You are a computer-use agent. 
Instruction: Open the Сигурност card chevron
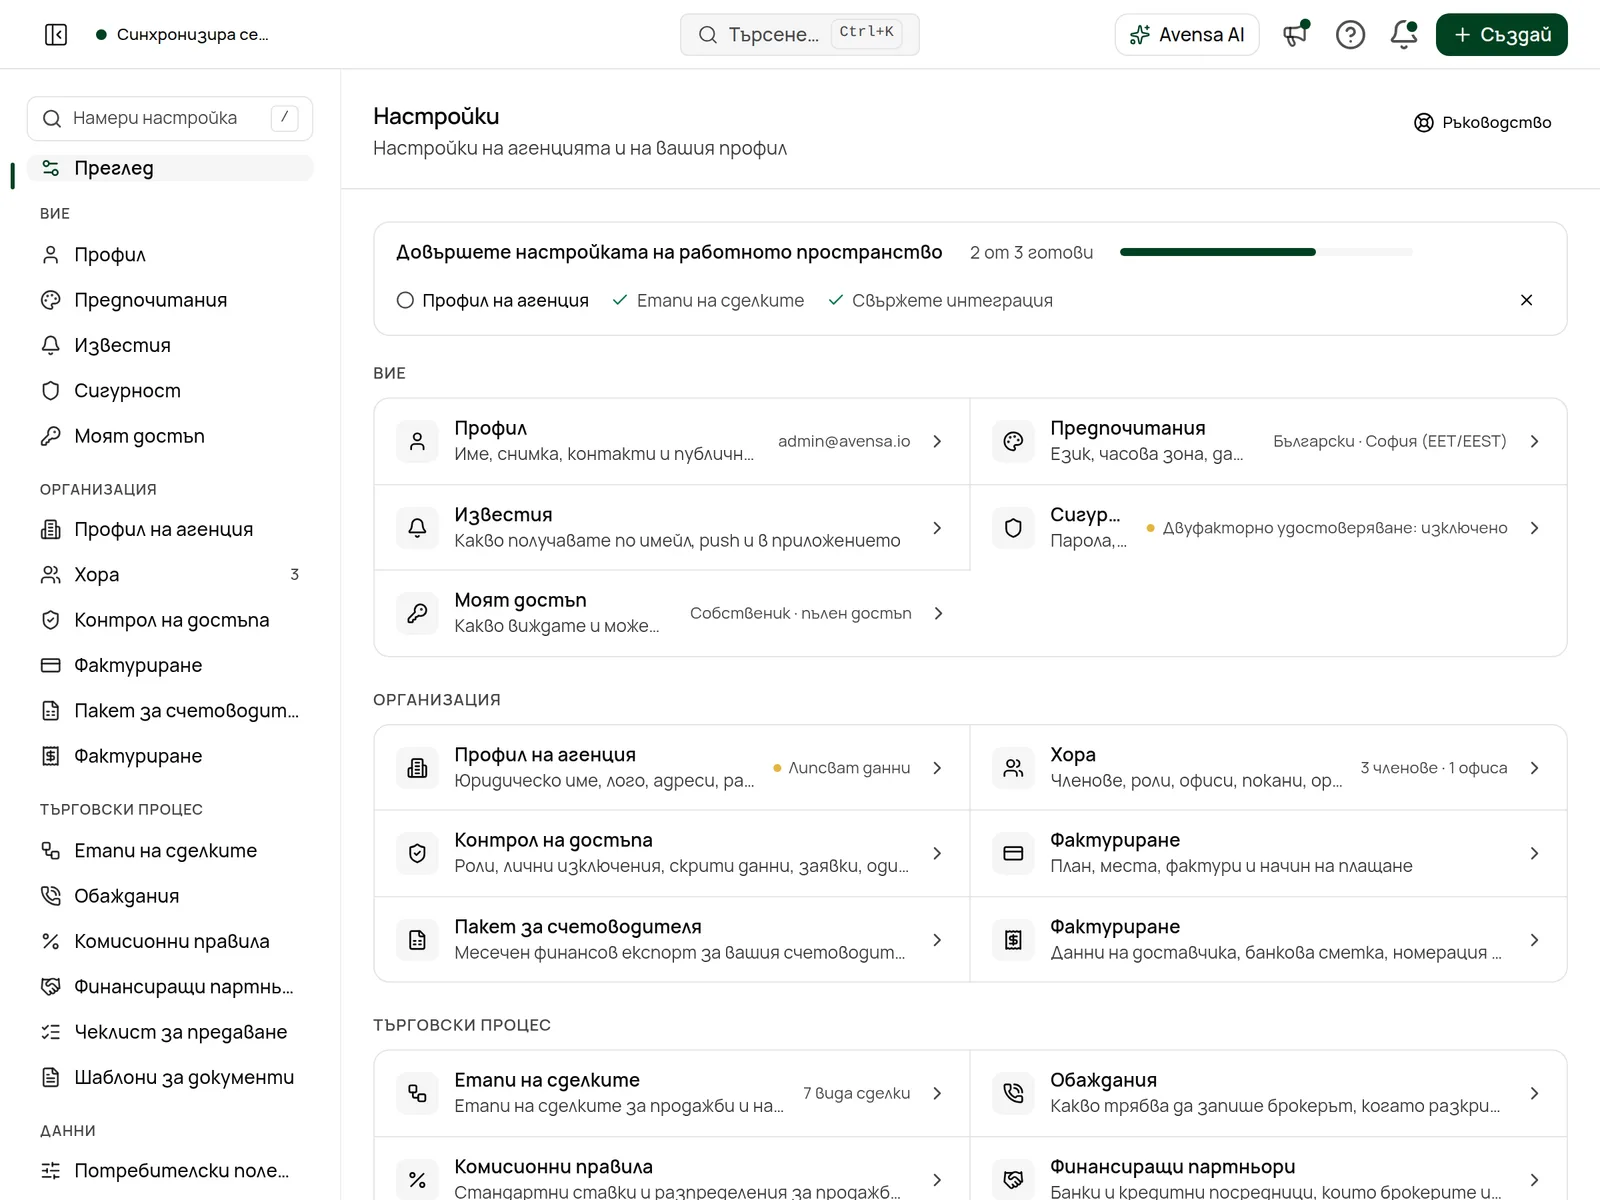coord(1534,528)
